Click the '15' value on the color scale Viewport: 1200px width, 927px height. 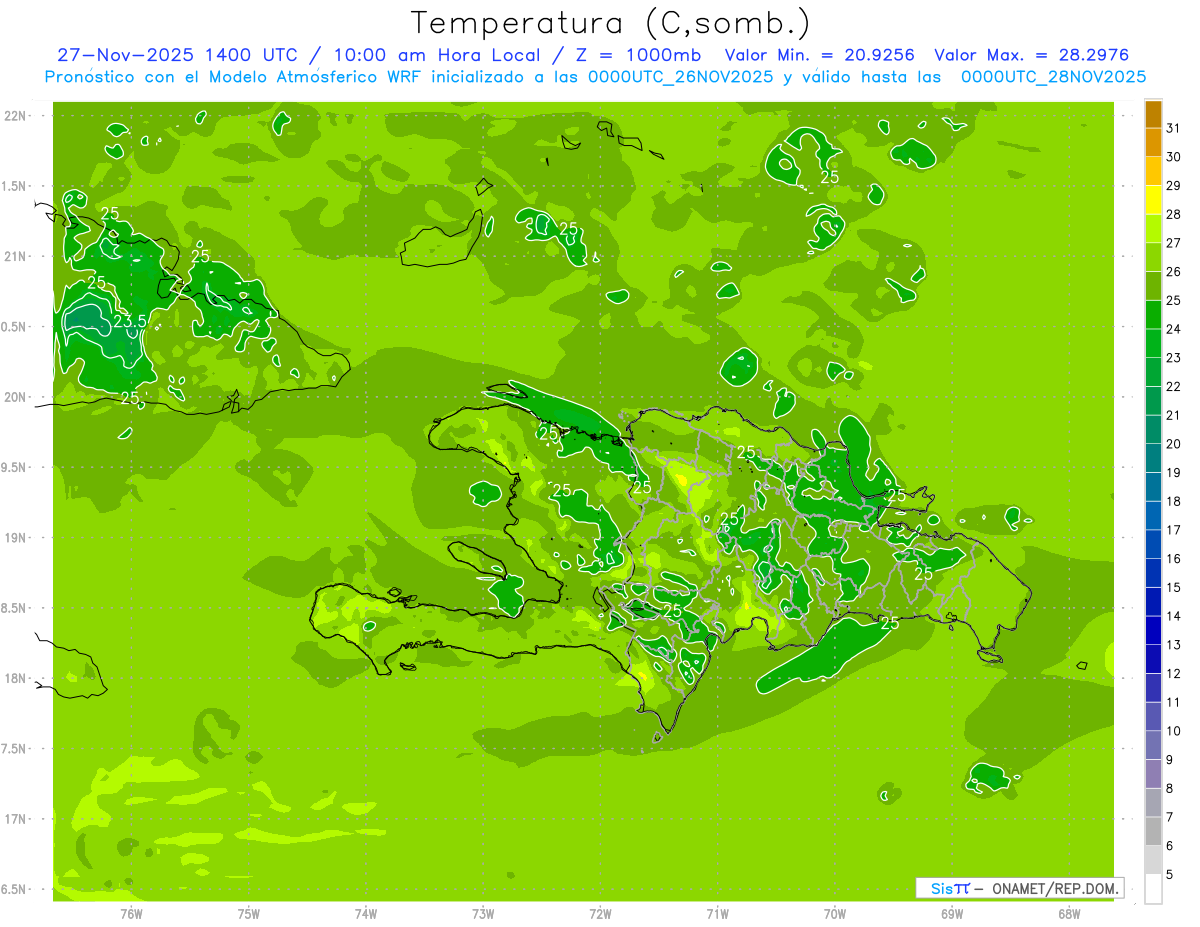tap(1174, 587)
